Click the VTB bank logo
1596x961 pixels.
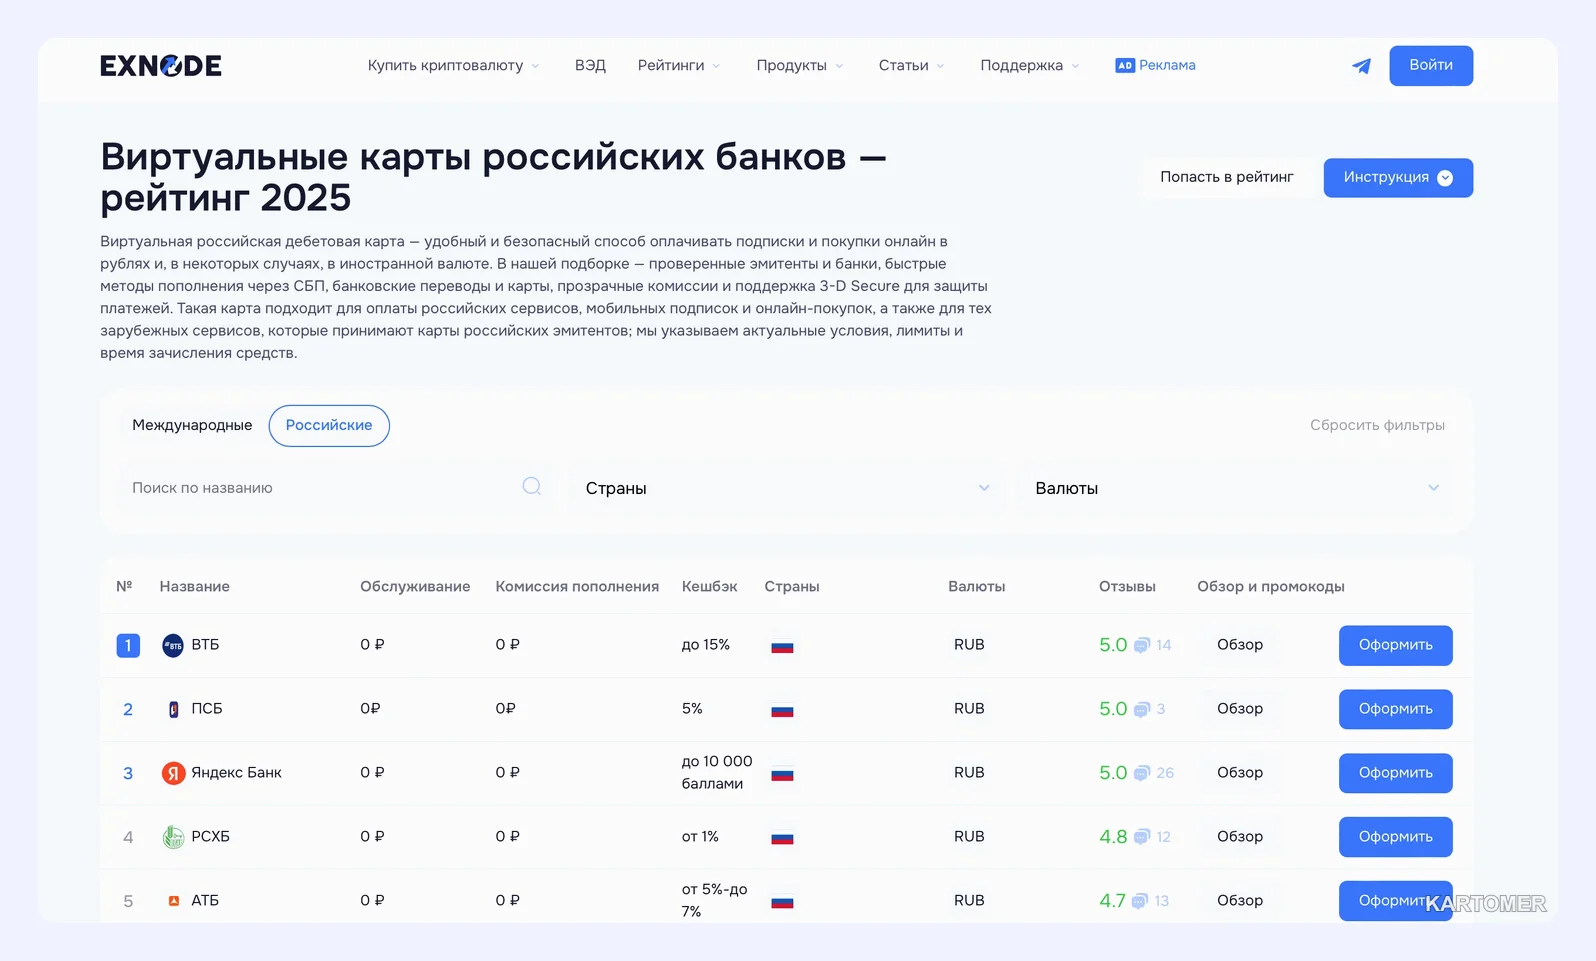[173, 645]
